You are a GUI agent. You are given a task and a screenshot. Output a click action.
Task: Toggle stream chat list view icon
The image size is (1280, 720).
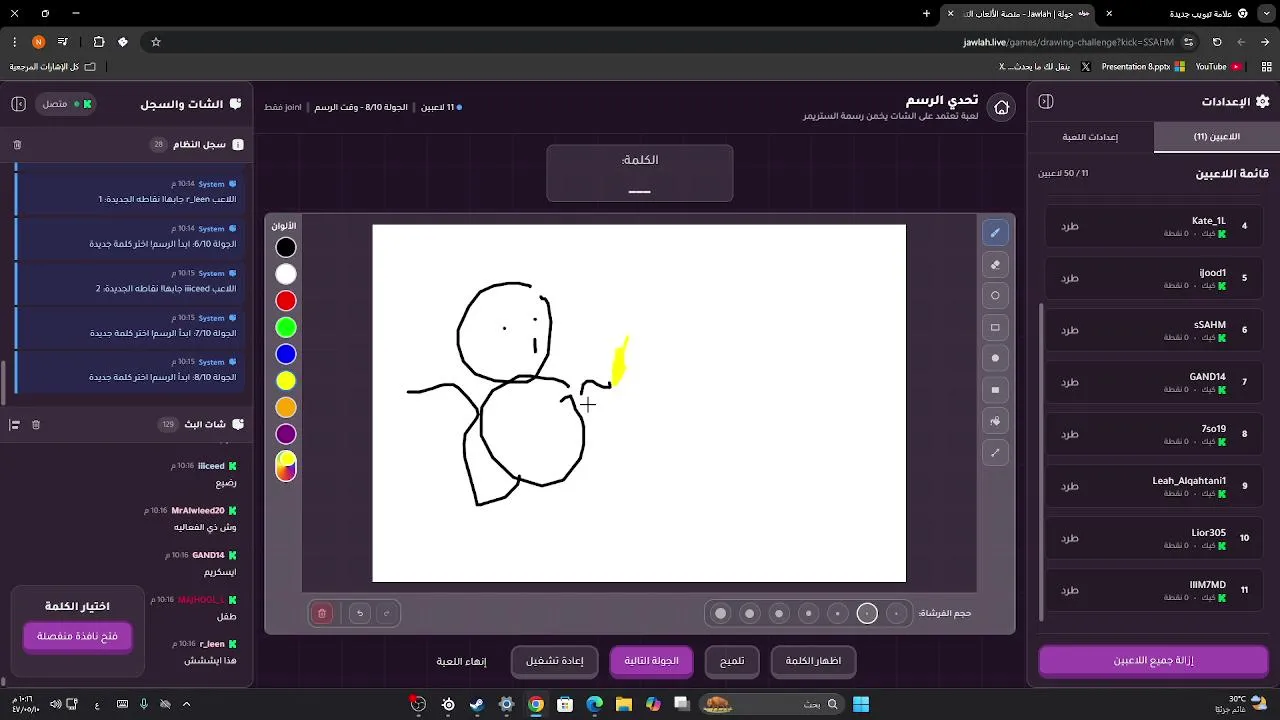click(x=14, y=425)
